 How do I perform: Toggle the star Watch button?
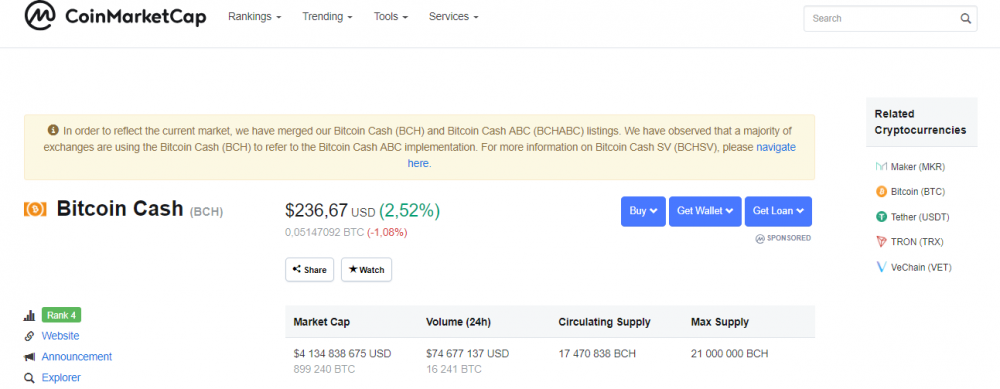click(367, 270)
